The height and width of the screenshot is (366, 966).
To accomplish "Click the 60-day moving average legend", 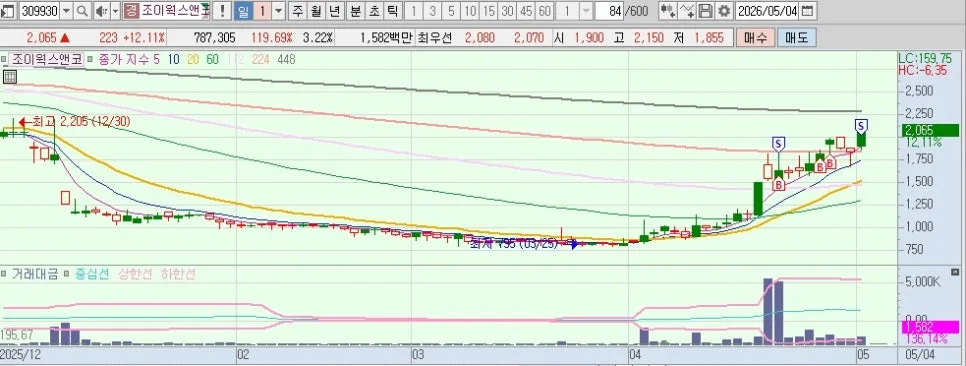I will [213, 60].
